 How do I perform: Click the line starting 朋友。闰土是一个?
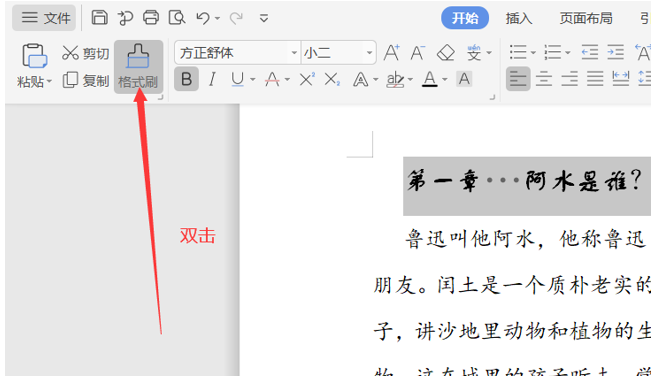coord(512,286)
